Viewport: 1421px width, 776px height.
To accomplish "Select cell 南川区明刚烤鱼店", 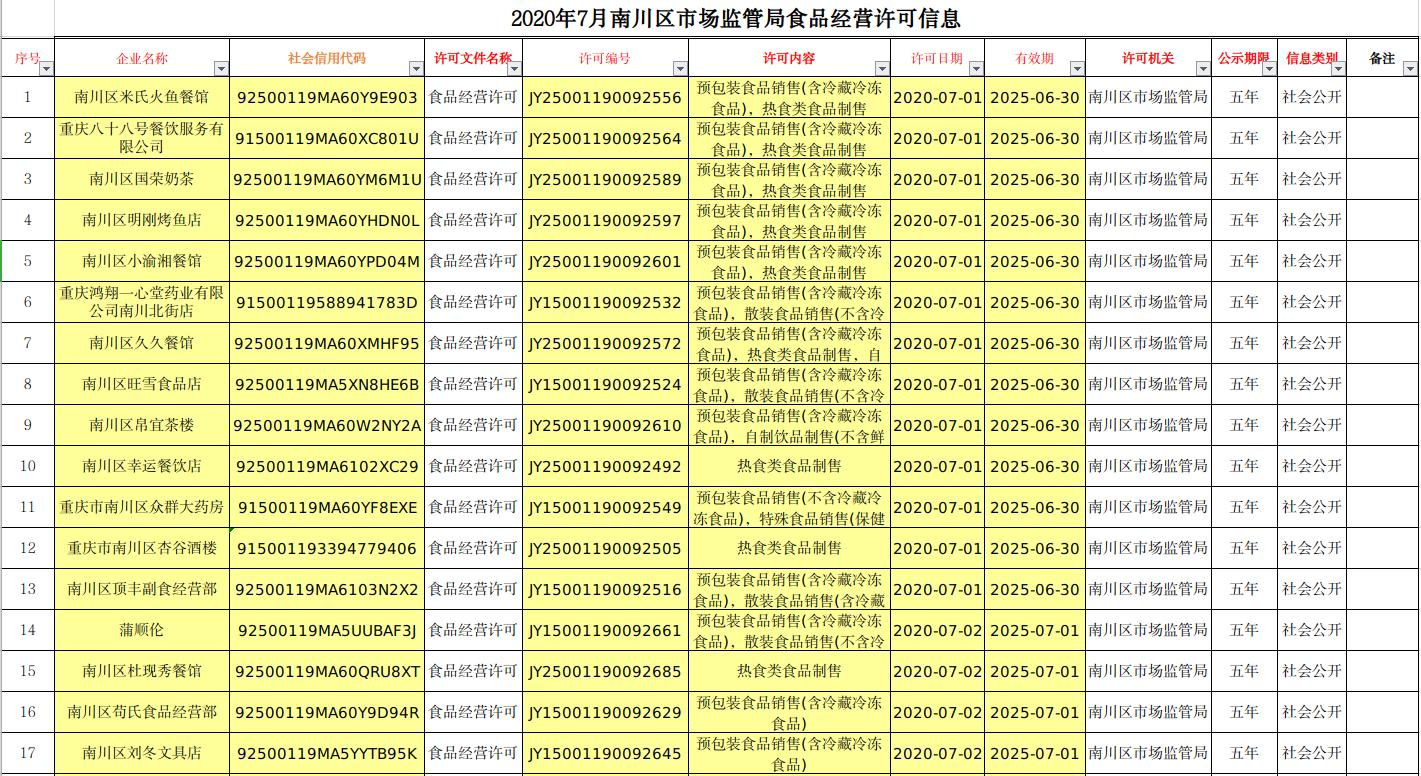I will point(142,220).
